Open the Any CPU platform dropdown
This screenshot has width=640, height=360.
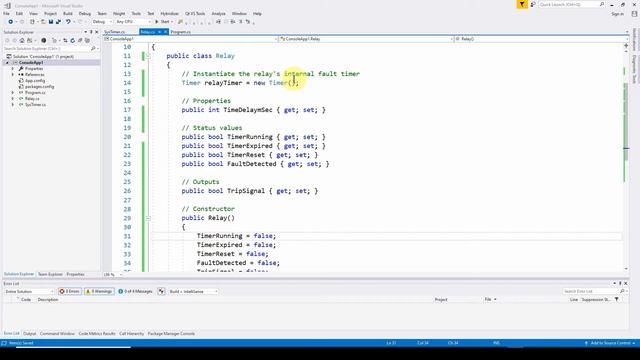(x=133, y=22)
